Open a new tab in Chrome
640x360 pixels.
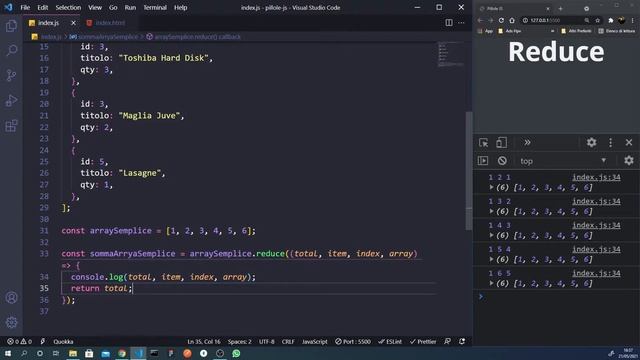[x=560, y=8]
